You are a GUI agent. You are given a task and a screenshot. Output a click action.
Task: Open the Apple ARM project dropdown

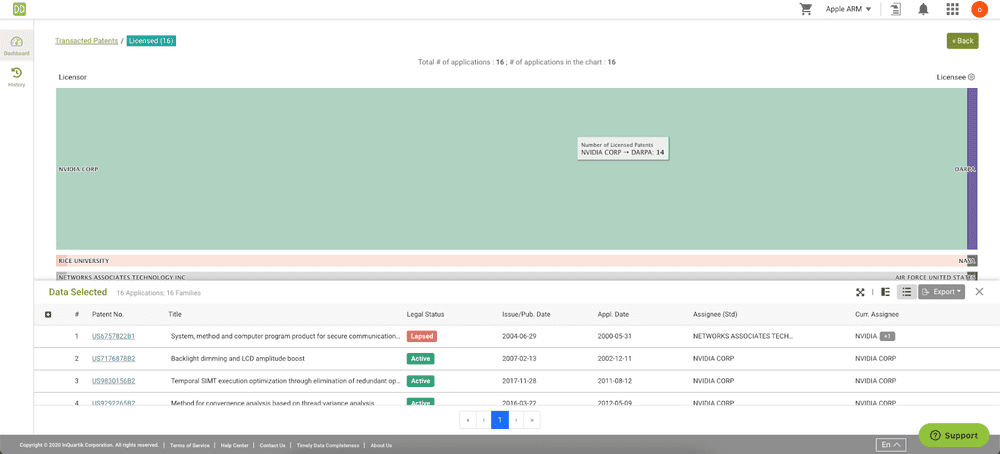tap(848, 9)
